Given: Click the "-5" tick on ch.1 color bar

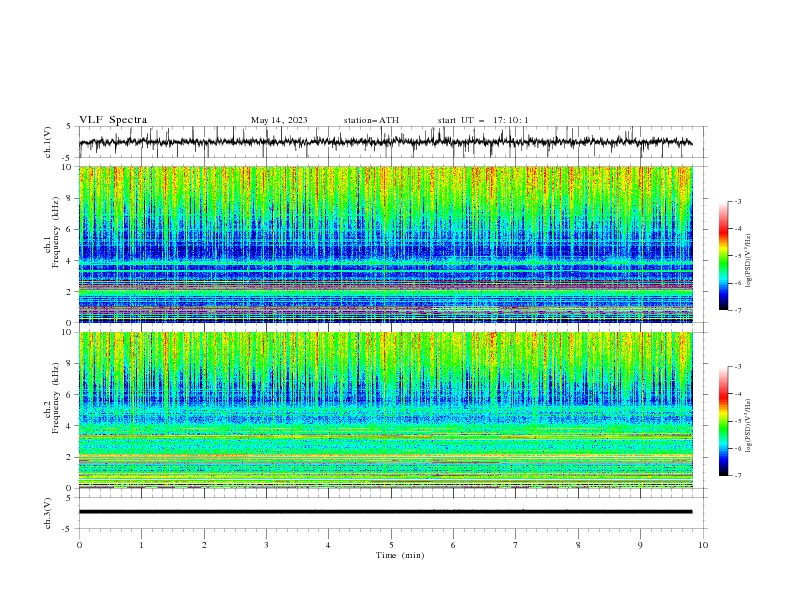Looking at the screenshot, I should tap(737, 256).
